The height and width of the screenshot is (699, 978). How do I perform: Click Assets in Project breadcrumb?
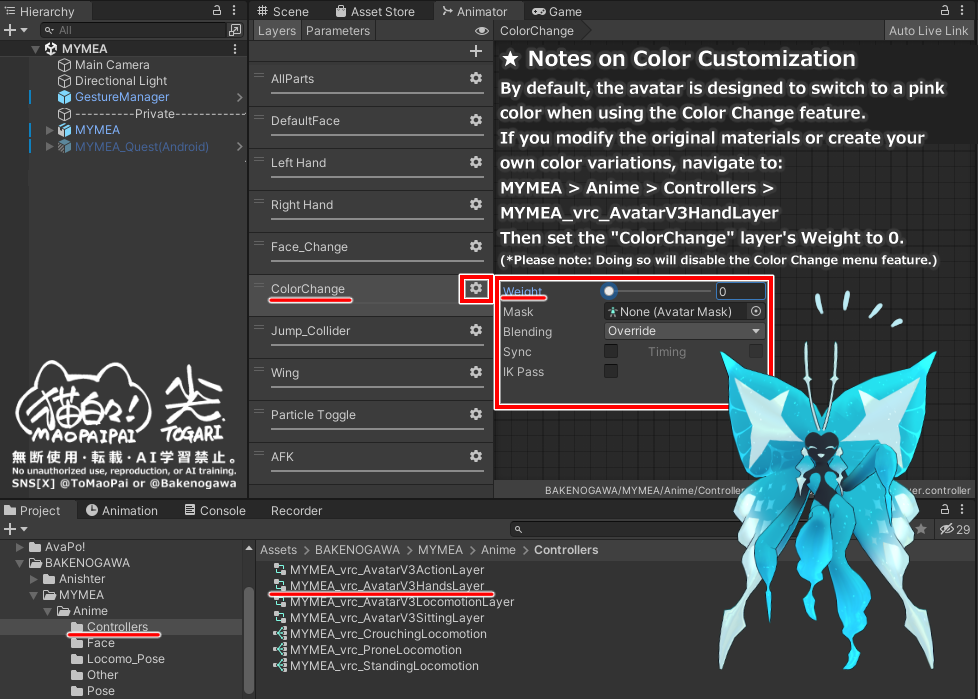(278, 550)
